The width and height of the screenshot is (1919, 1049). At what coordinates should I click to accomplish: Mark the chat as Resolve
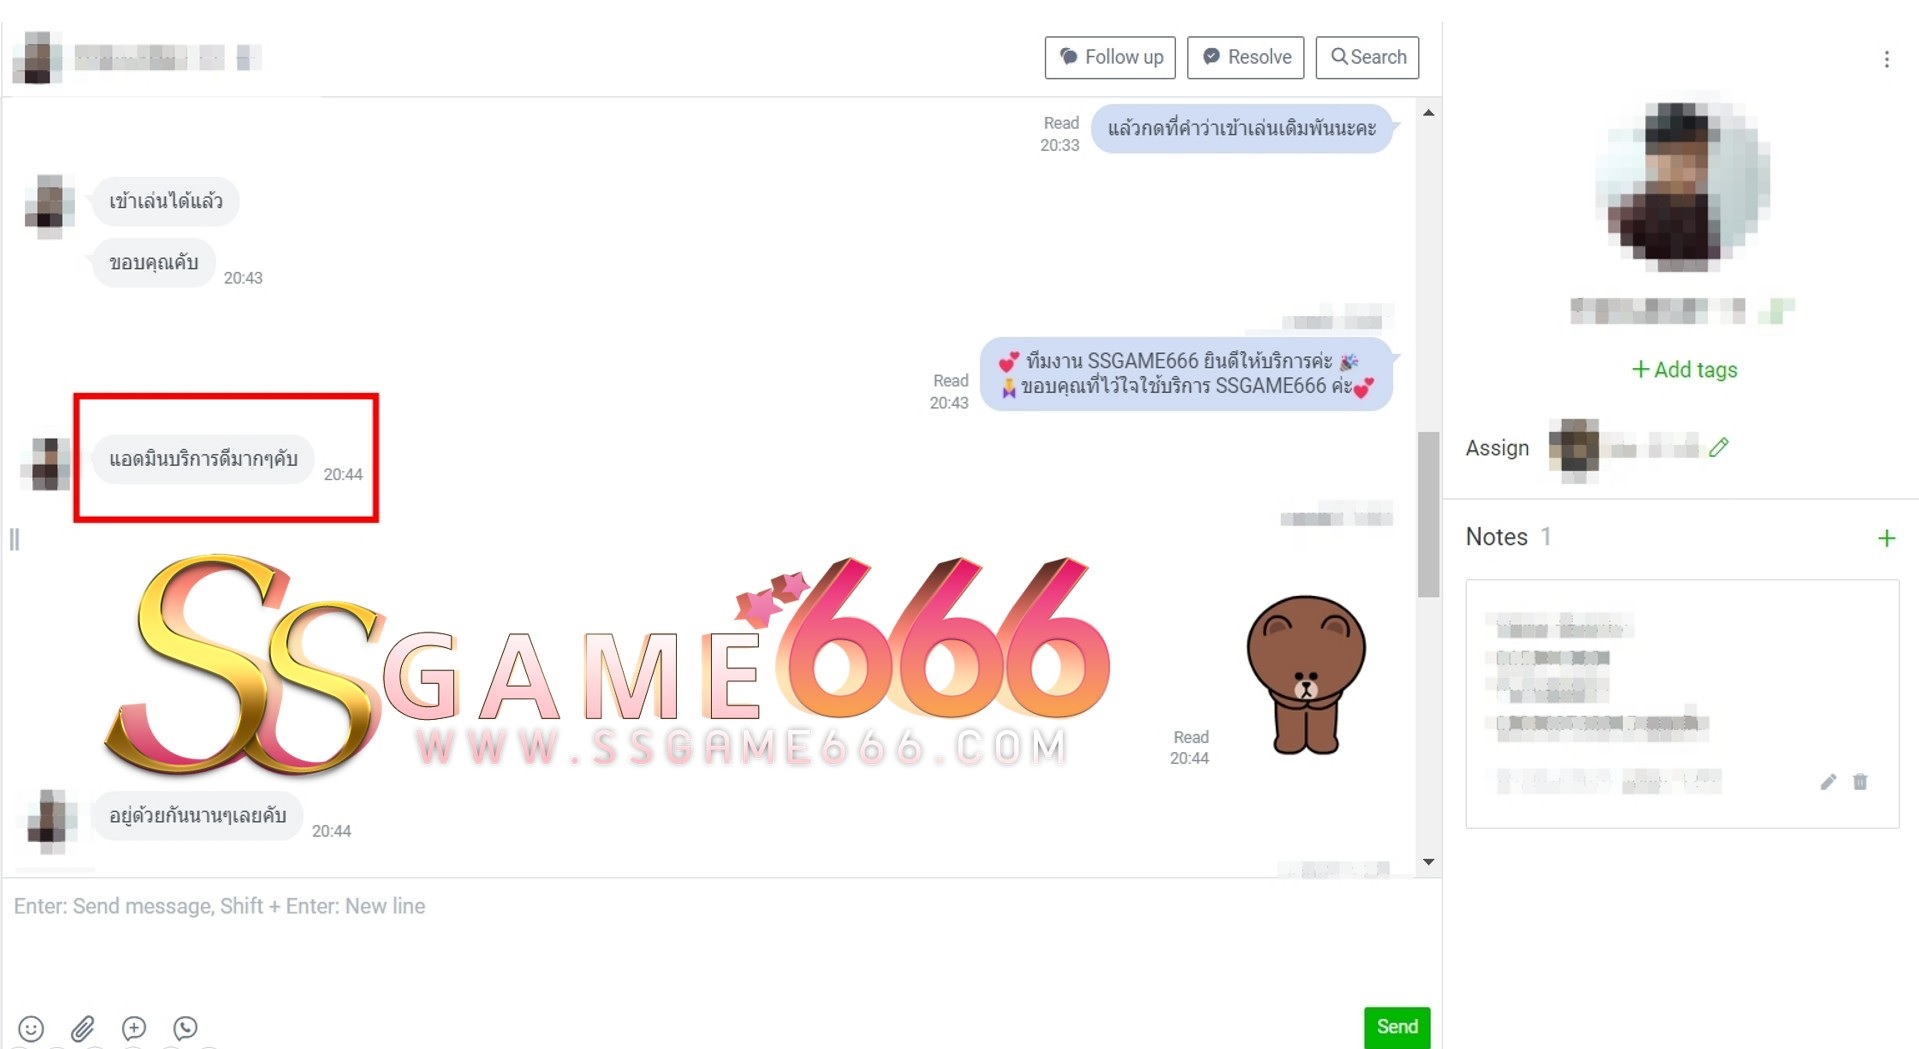point(1245,57)
